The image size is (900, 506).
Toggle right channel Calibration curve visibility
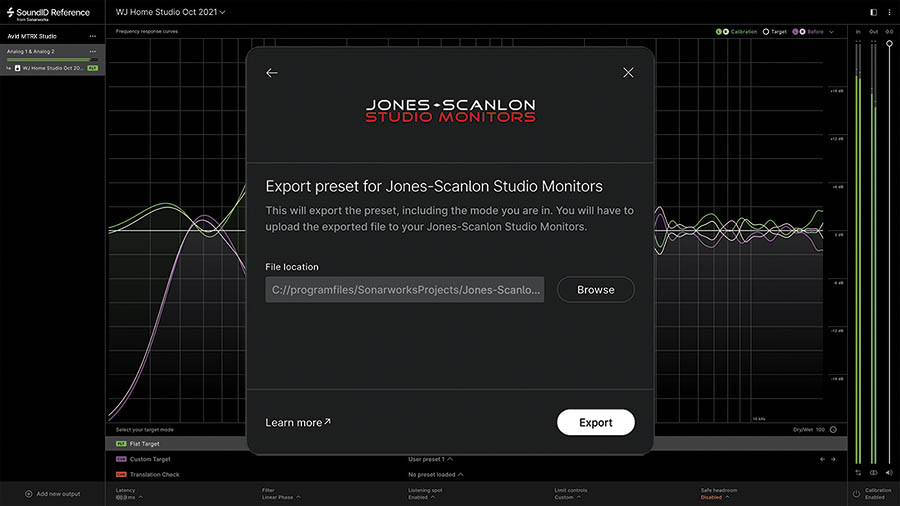(726, 32)
